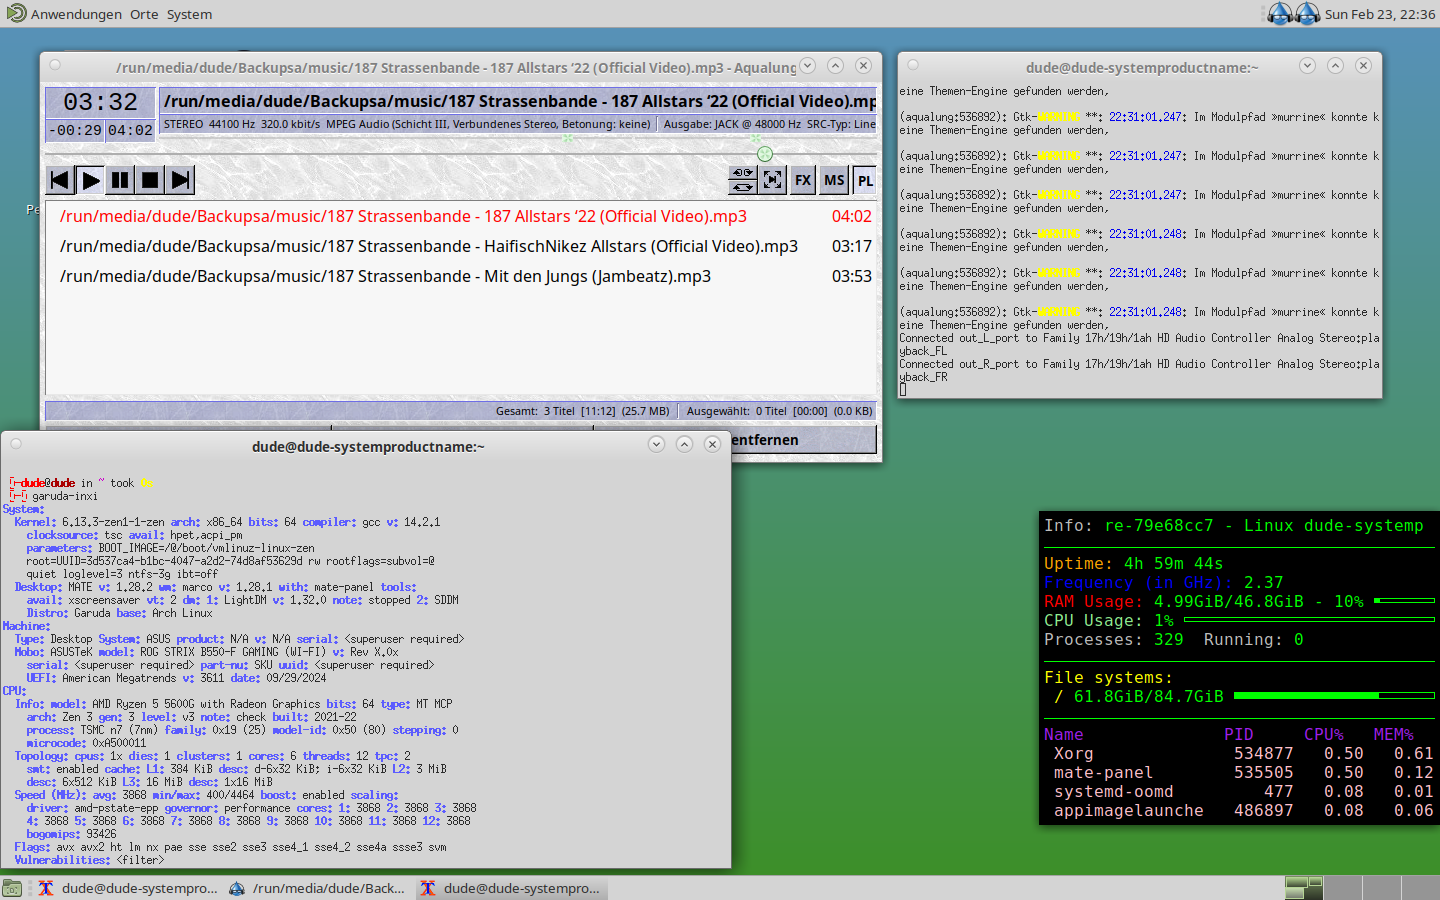
Task: Switch to first terminal taskbar entry
Action: (x=128, y=888)
